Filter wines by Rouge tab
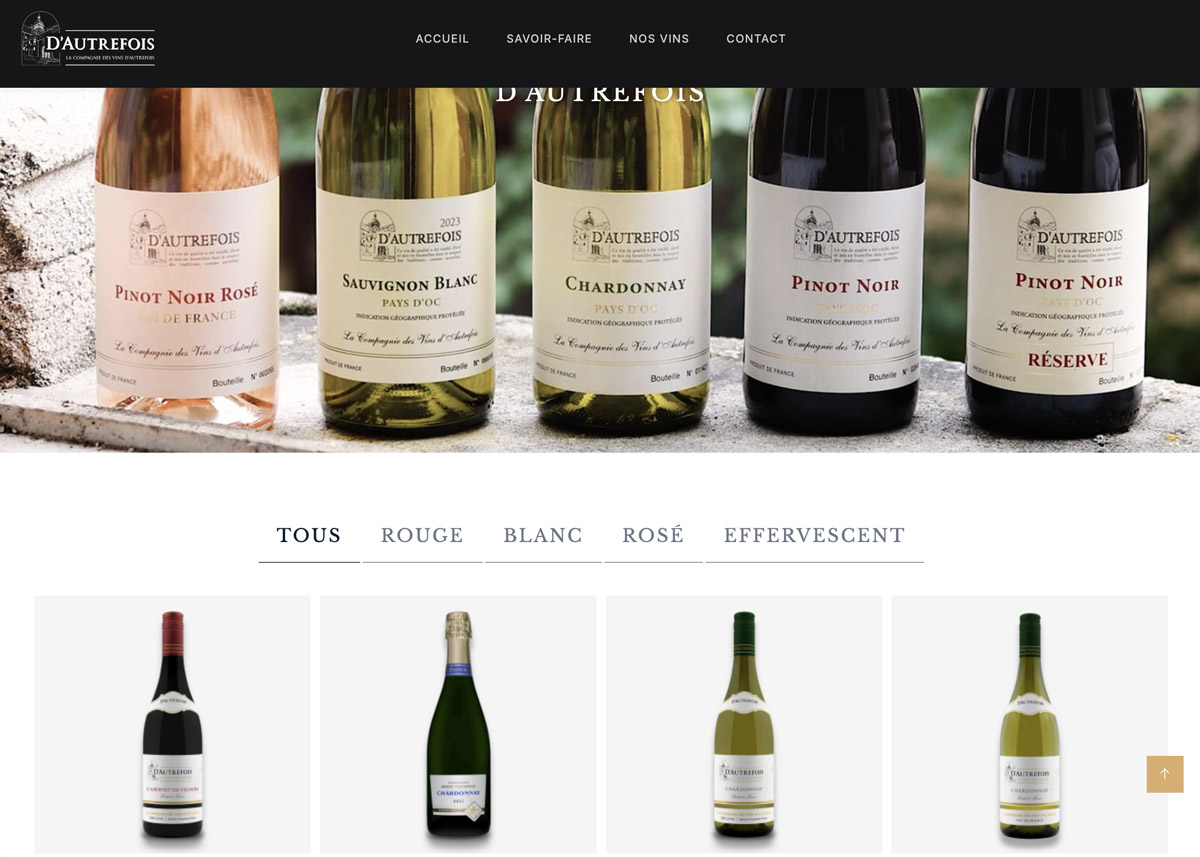The height and width of the screenshot is (857, 1200). (422, 536)
